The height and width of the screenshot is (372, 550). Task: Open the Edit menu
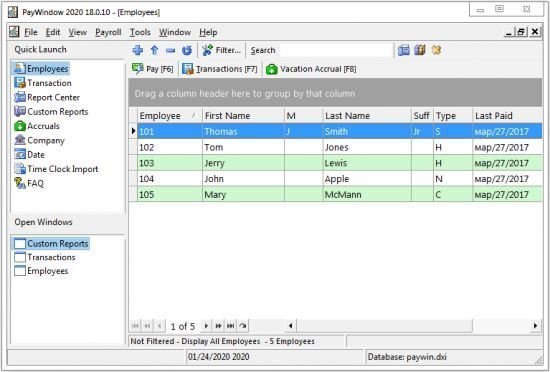click(53, 32)
